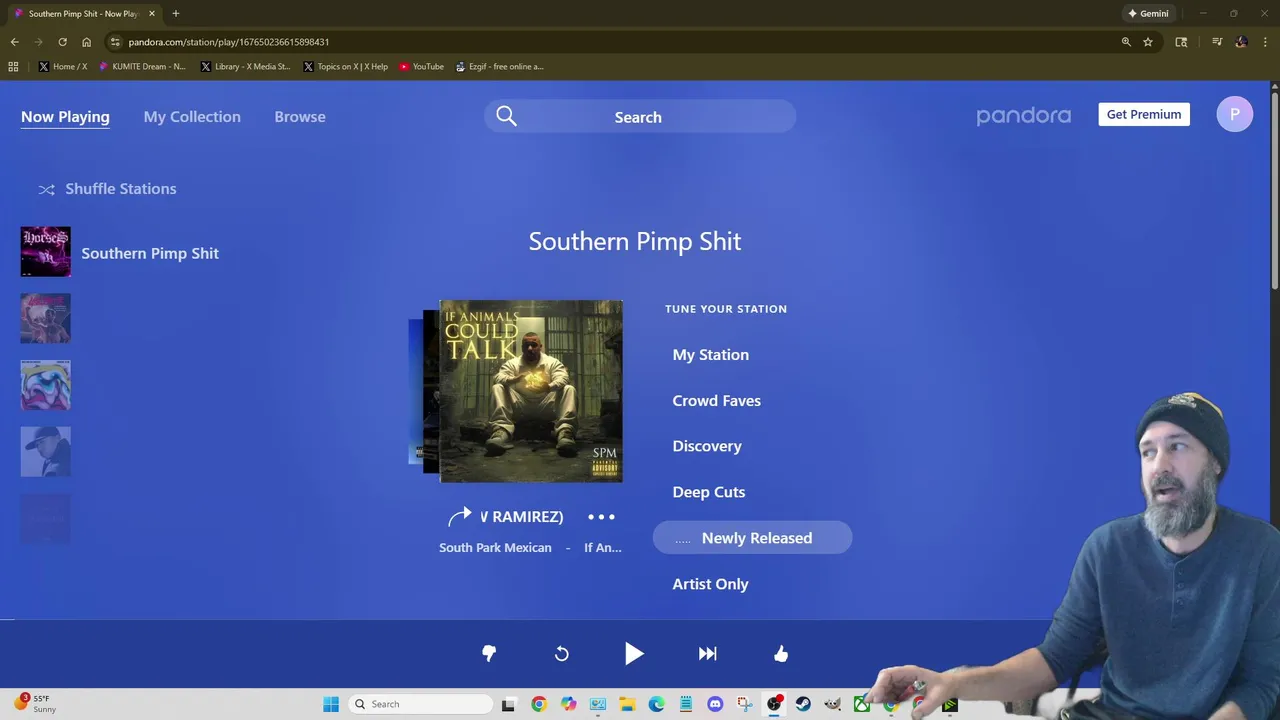Screen dimensions: 1280x720
Task: Open the Topics on X Help bookmark
Action: click(345, 66)
